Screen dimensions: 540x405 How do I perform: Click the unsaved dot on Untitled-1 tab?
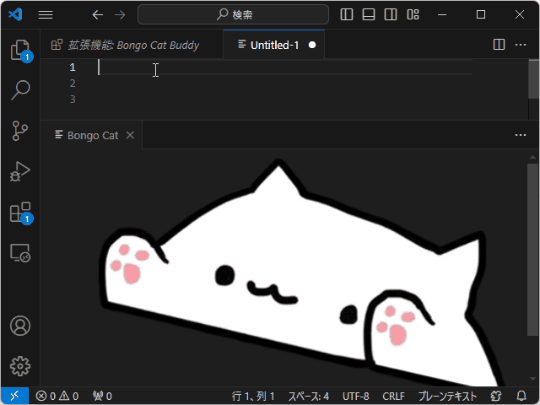tap(312, 45)
